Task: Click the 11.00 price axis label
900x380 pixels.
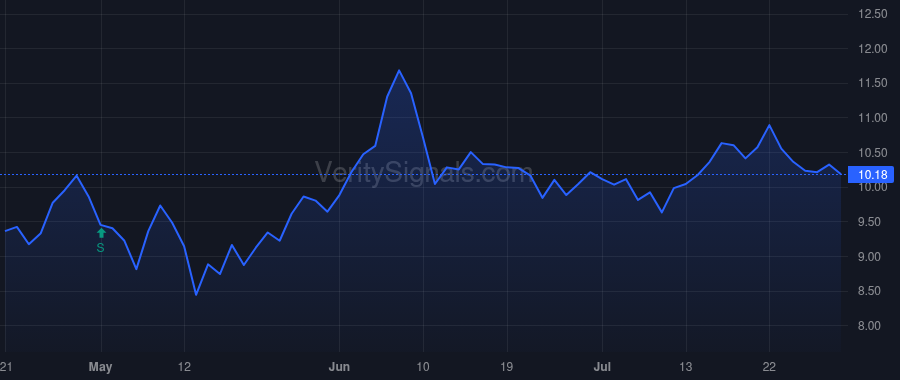Action: click(x=872, y=118)
